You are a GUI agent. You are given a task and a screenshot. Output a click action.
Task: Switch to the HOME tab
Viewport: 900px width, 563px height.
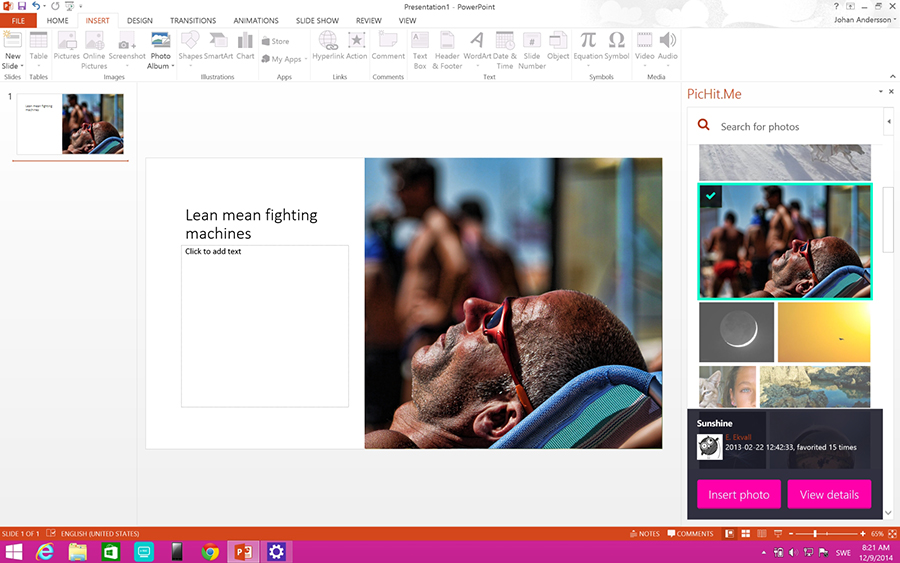(57, 21)
